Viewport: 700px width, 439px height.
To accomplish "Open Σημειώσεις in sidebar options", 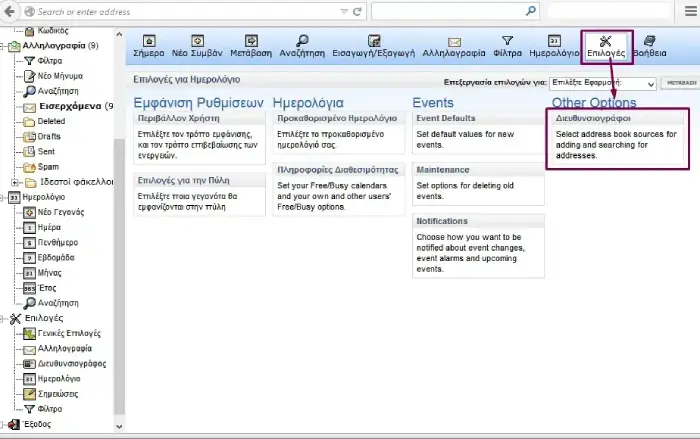I will coord(58,394).
